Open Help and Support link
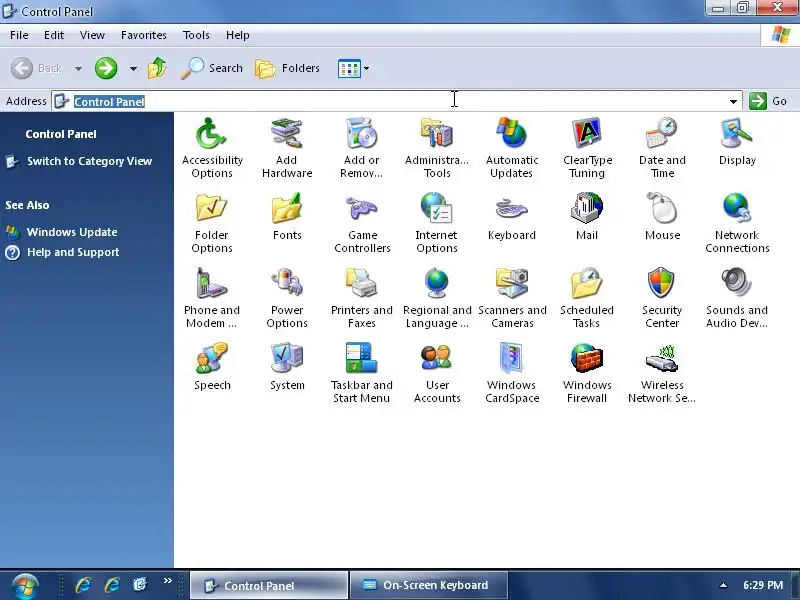The height and width of the screenshot is (600, 800). click(x=73, y=252)
